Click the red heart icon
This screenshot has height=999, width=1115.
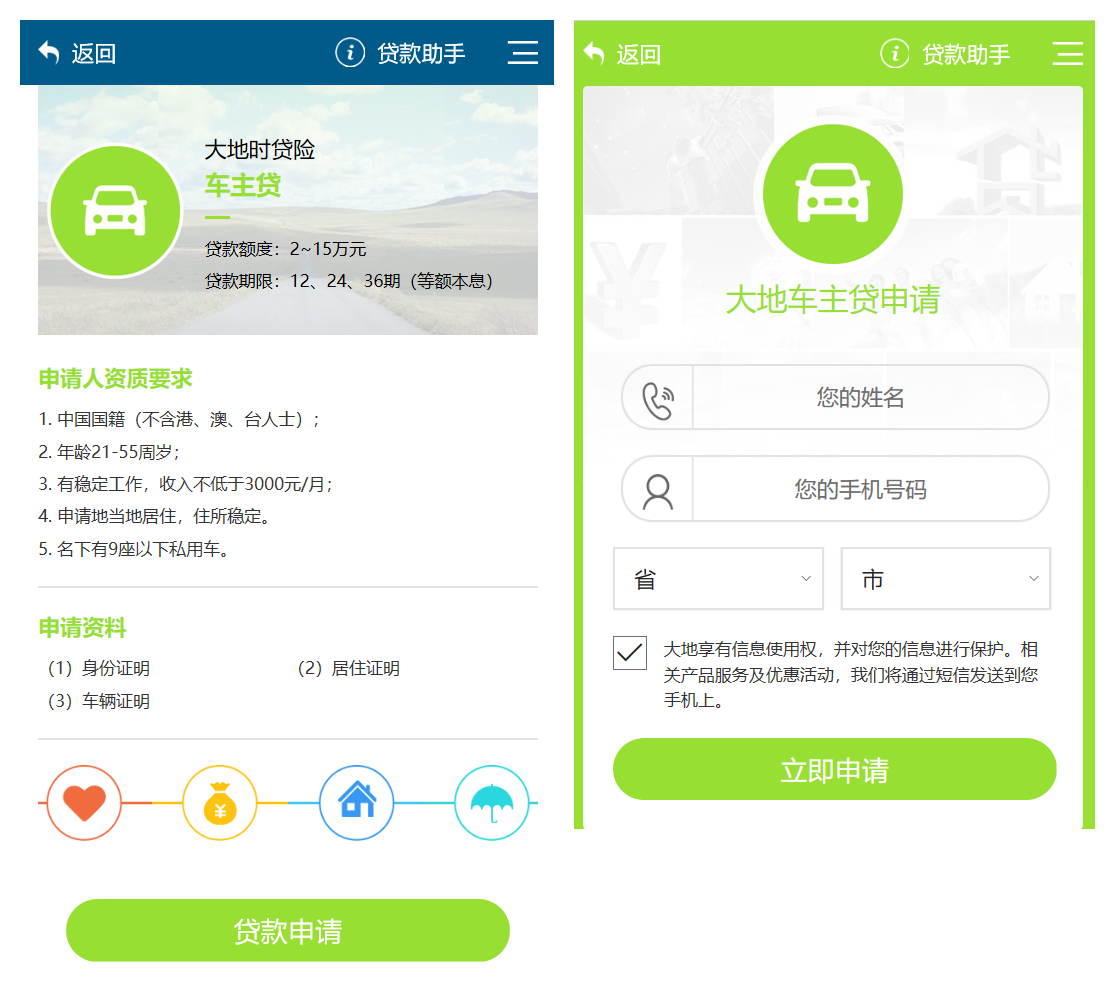84,803
